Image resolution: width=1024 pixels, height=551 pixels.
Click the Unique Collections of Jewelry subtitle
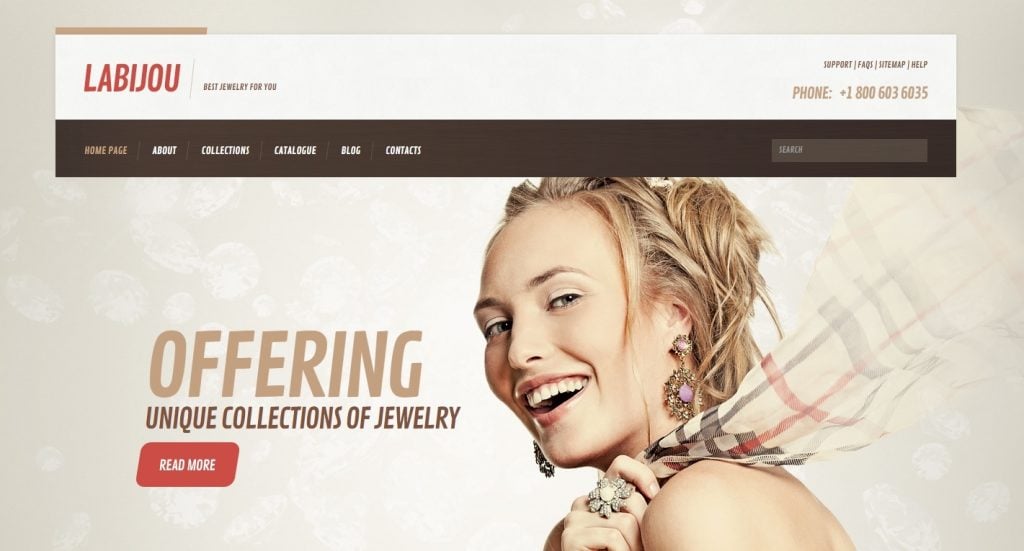tap(302, 418)
